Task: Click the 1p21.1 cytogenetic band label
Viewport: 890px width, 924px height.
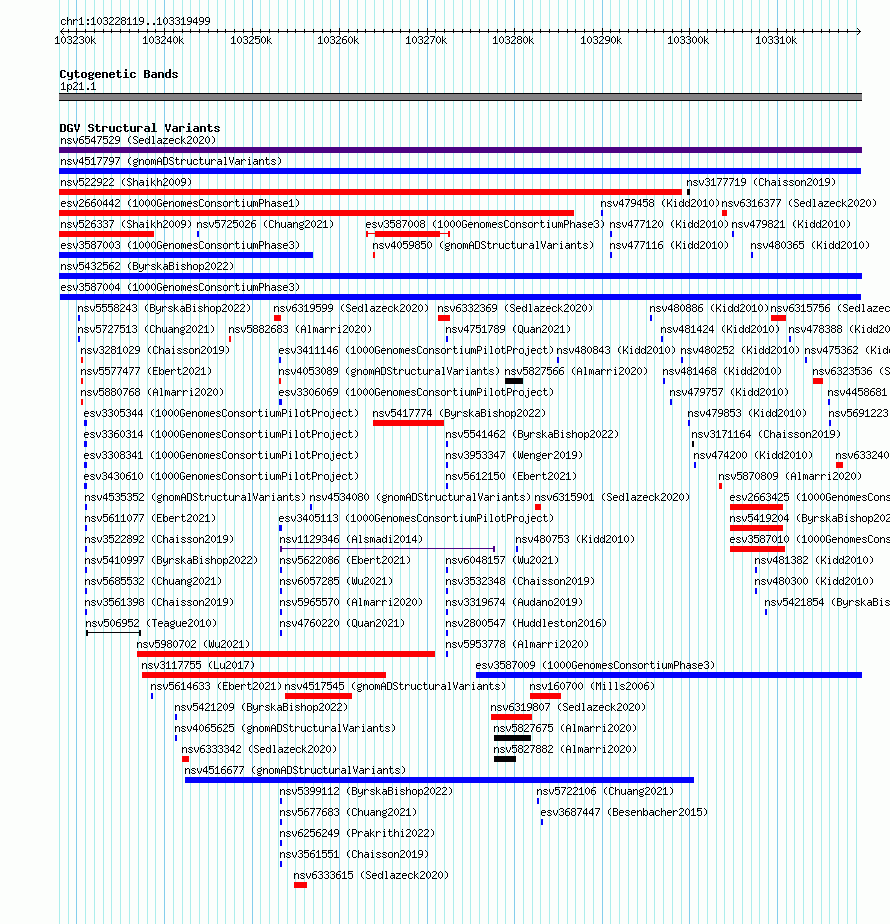Action: point(78,87)
